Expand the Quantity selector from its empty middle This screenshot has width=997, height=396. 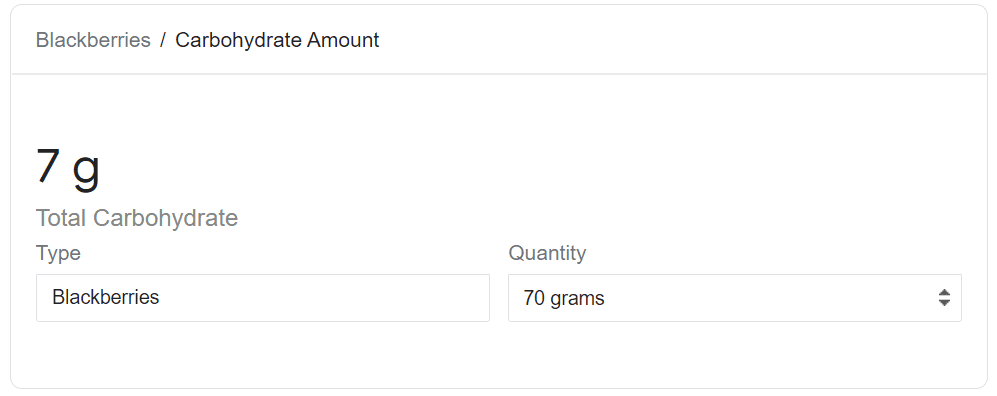[769, 297]
